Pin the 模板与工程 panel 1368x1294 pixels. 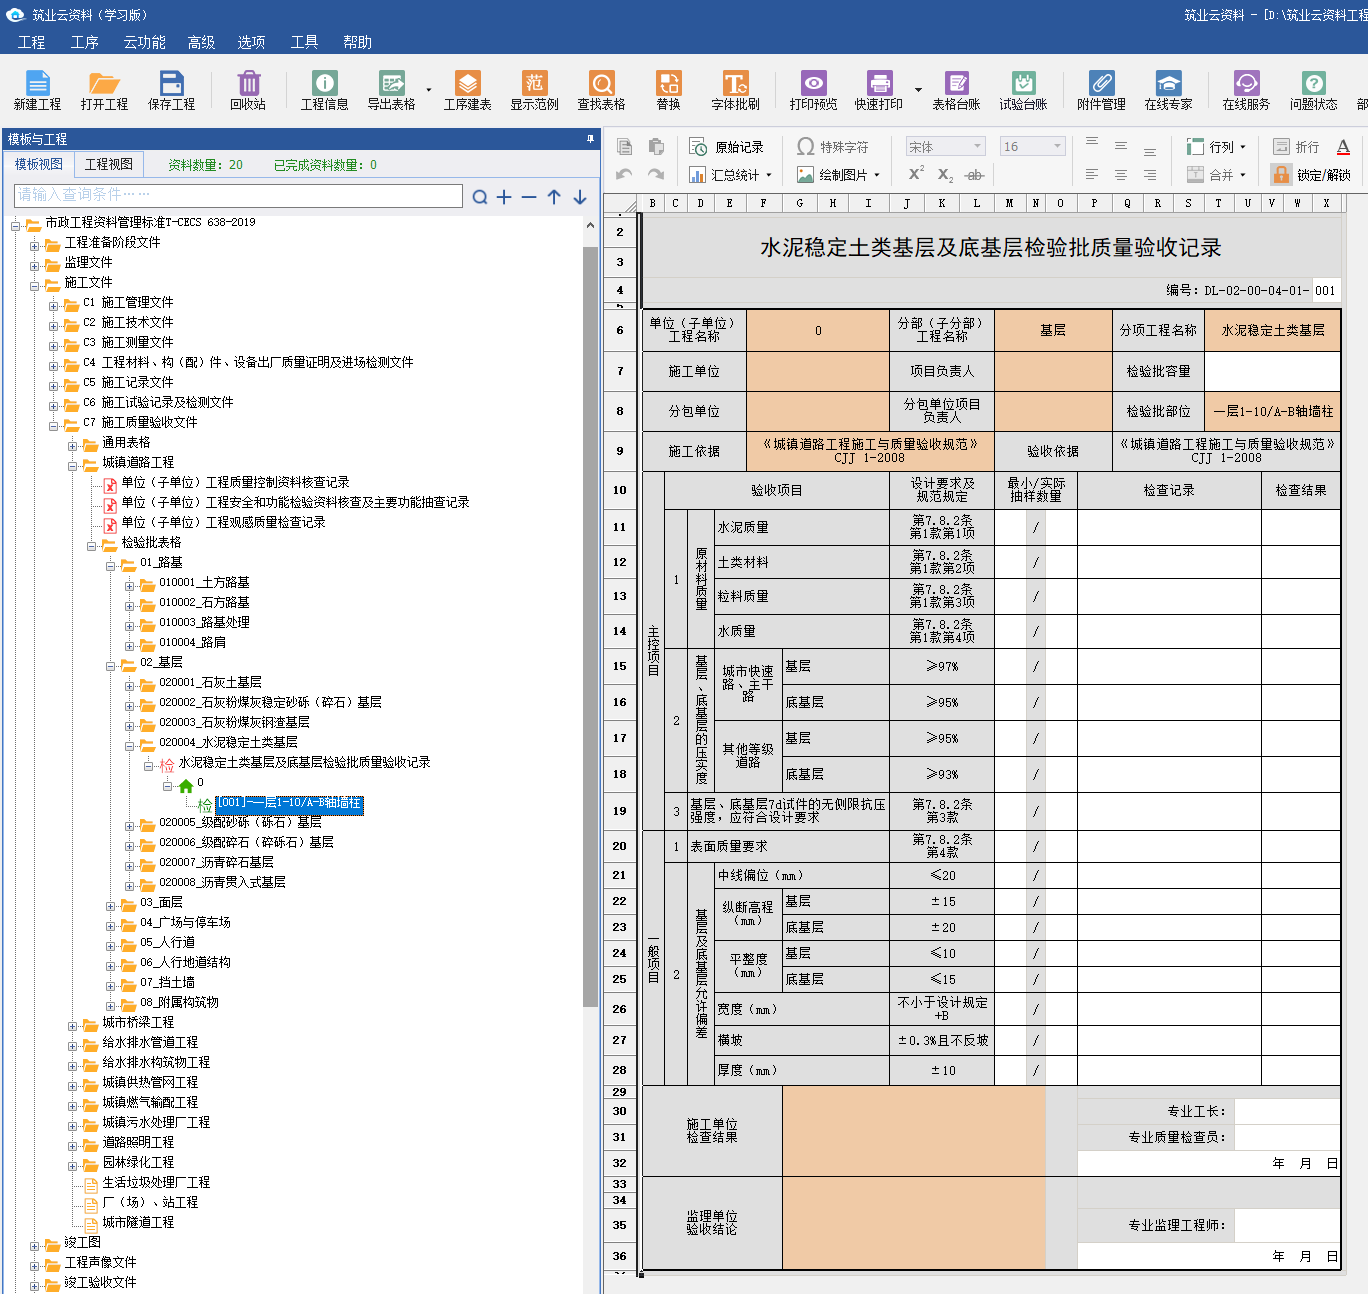(590, 139)
